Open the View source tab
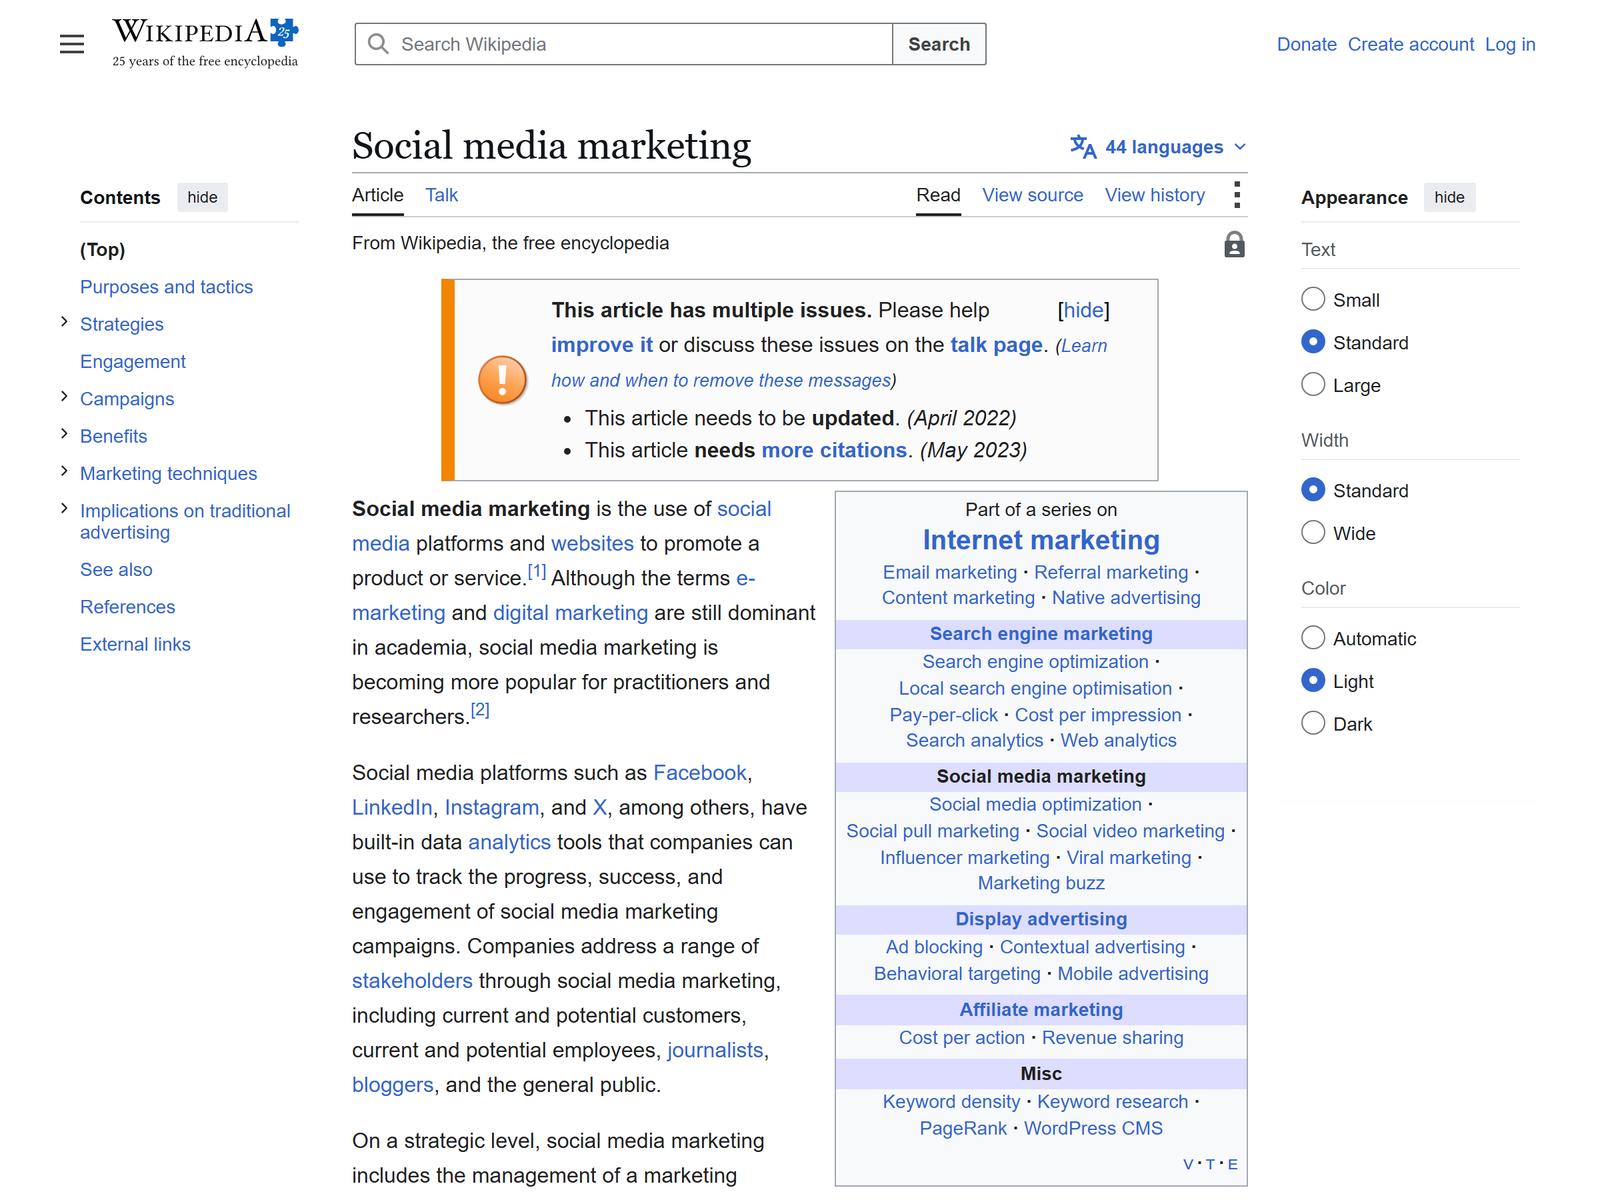1600x1200 pixels. [1033, 195]
